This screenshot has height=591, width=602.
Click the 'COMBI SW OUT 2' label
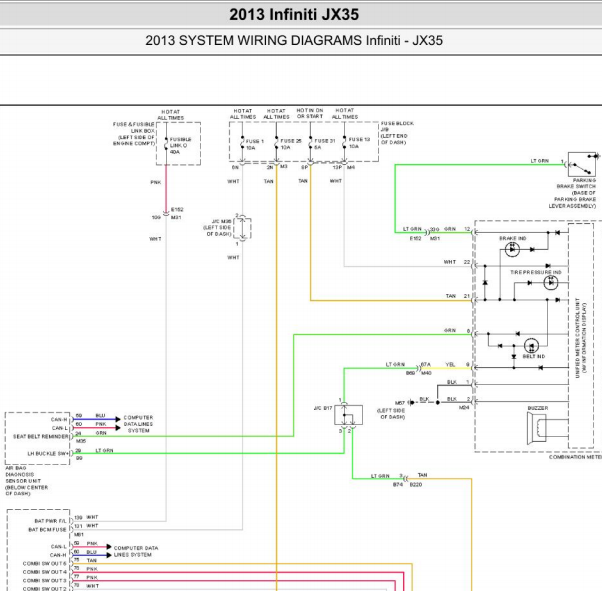45,589
